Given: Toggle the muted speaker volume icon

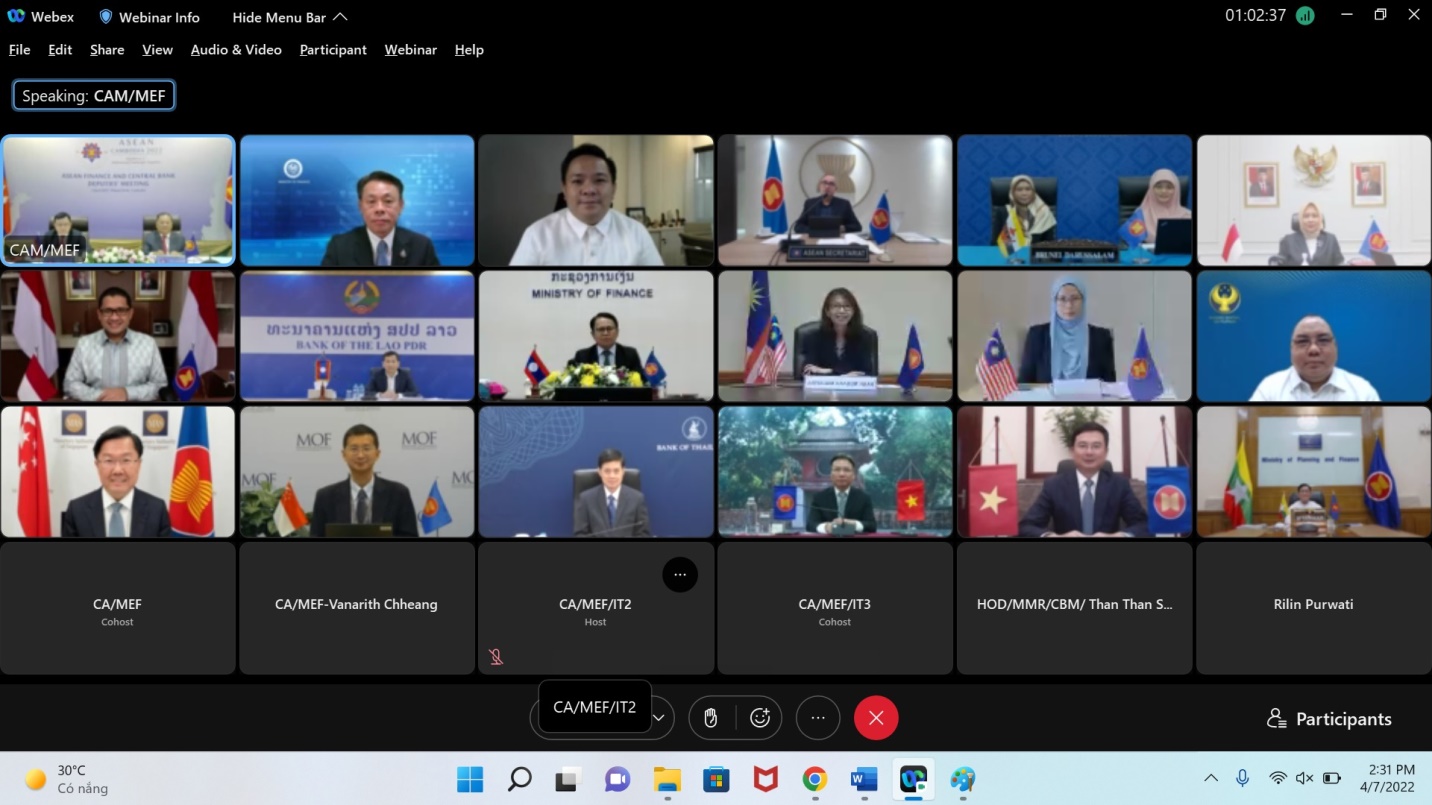Looking at the screenshot, I should pos(1304,778).
